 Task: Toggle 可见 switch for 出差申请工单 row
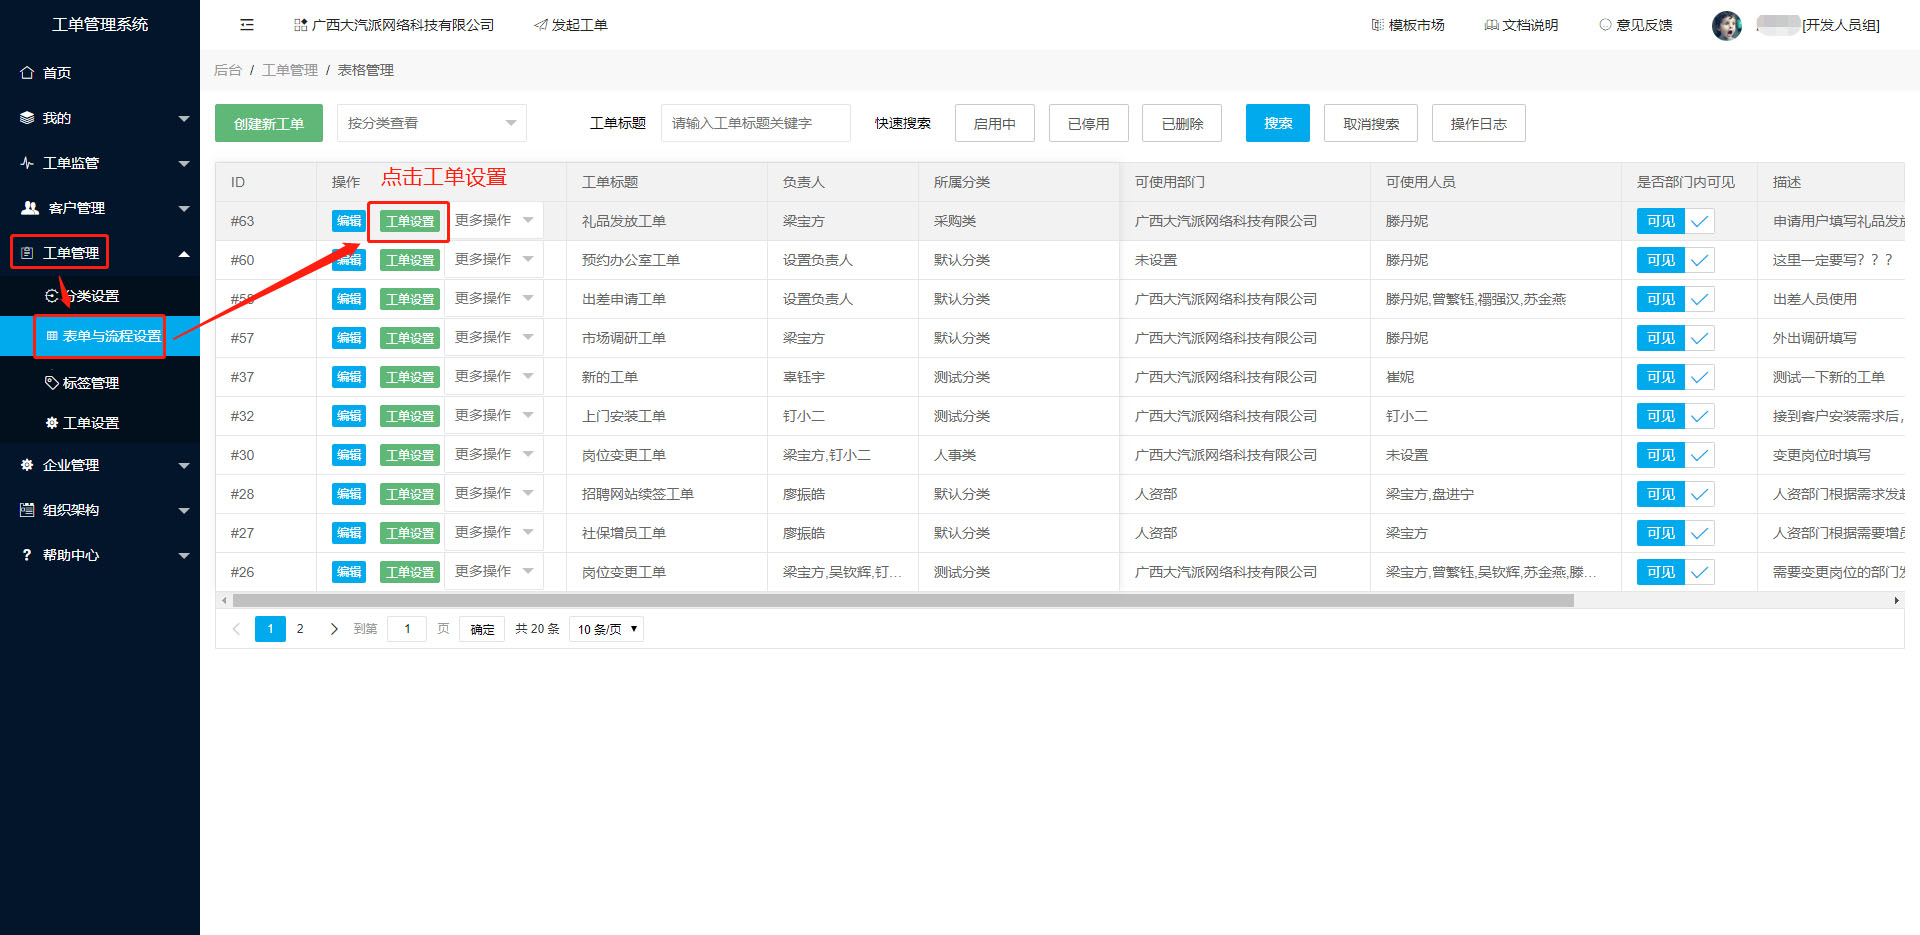coord(1675,299)
